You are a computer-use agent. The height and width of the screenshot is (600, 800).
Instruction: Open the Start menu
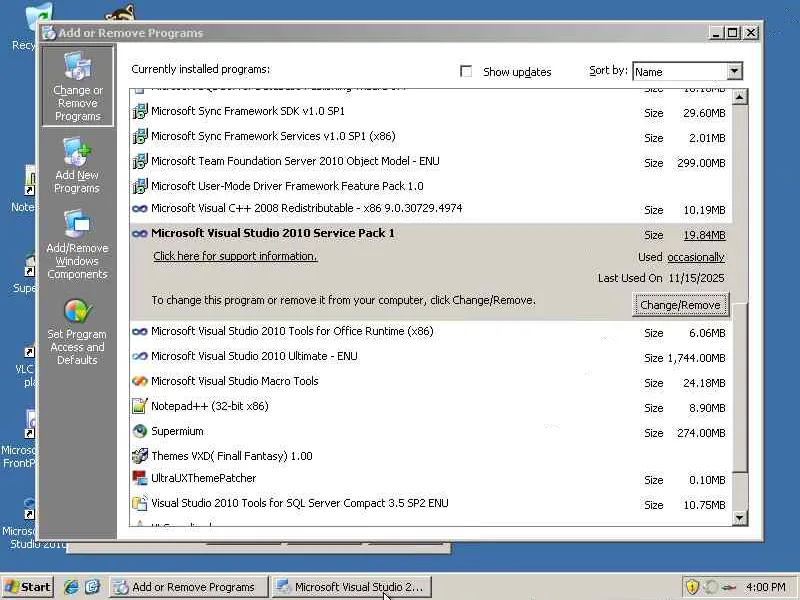point(28,587)
